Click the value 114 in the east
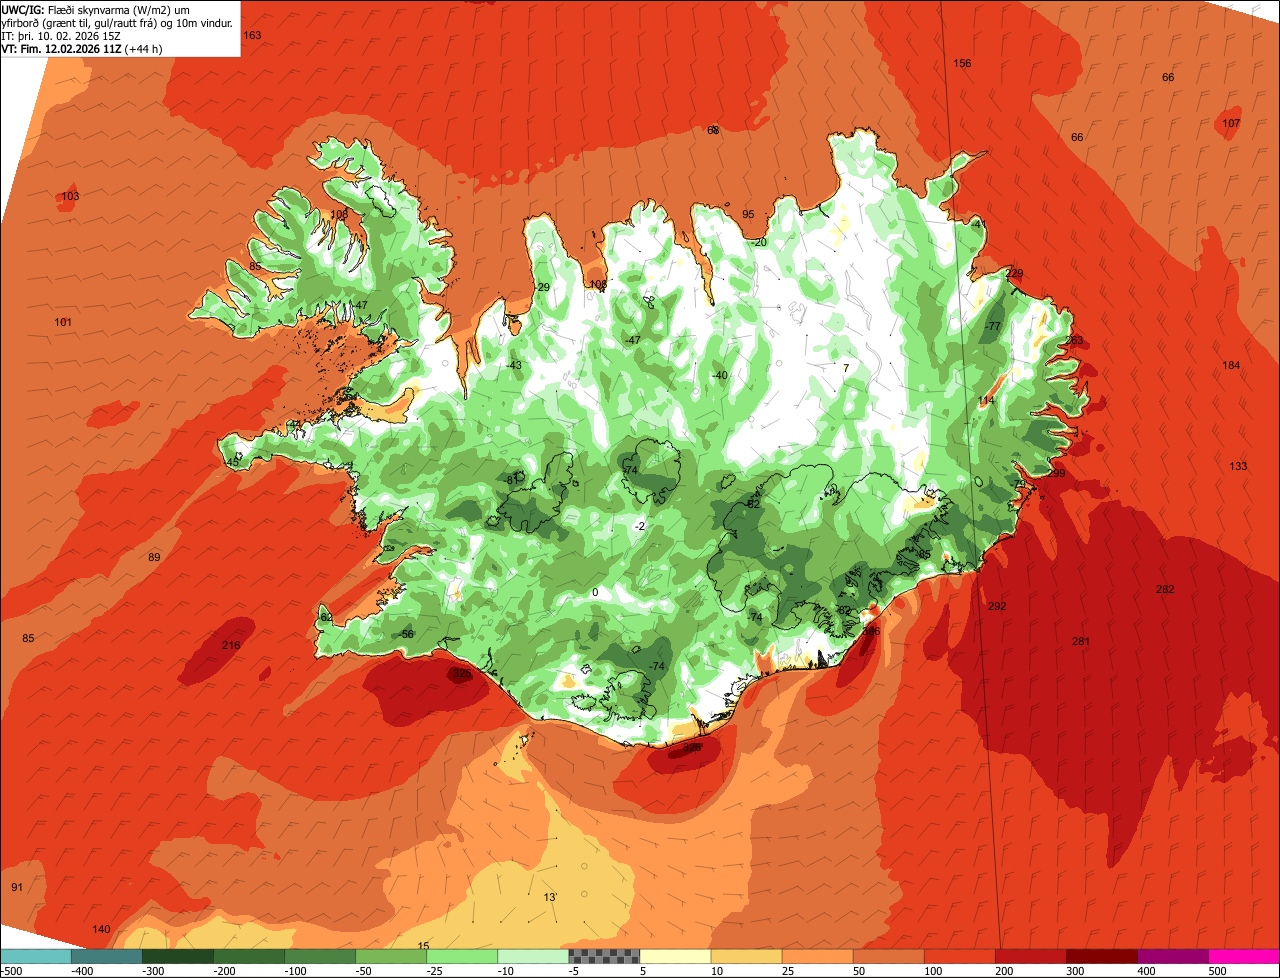This screenshot has width=1280, height=978. click(986, 400)
